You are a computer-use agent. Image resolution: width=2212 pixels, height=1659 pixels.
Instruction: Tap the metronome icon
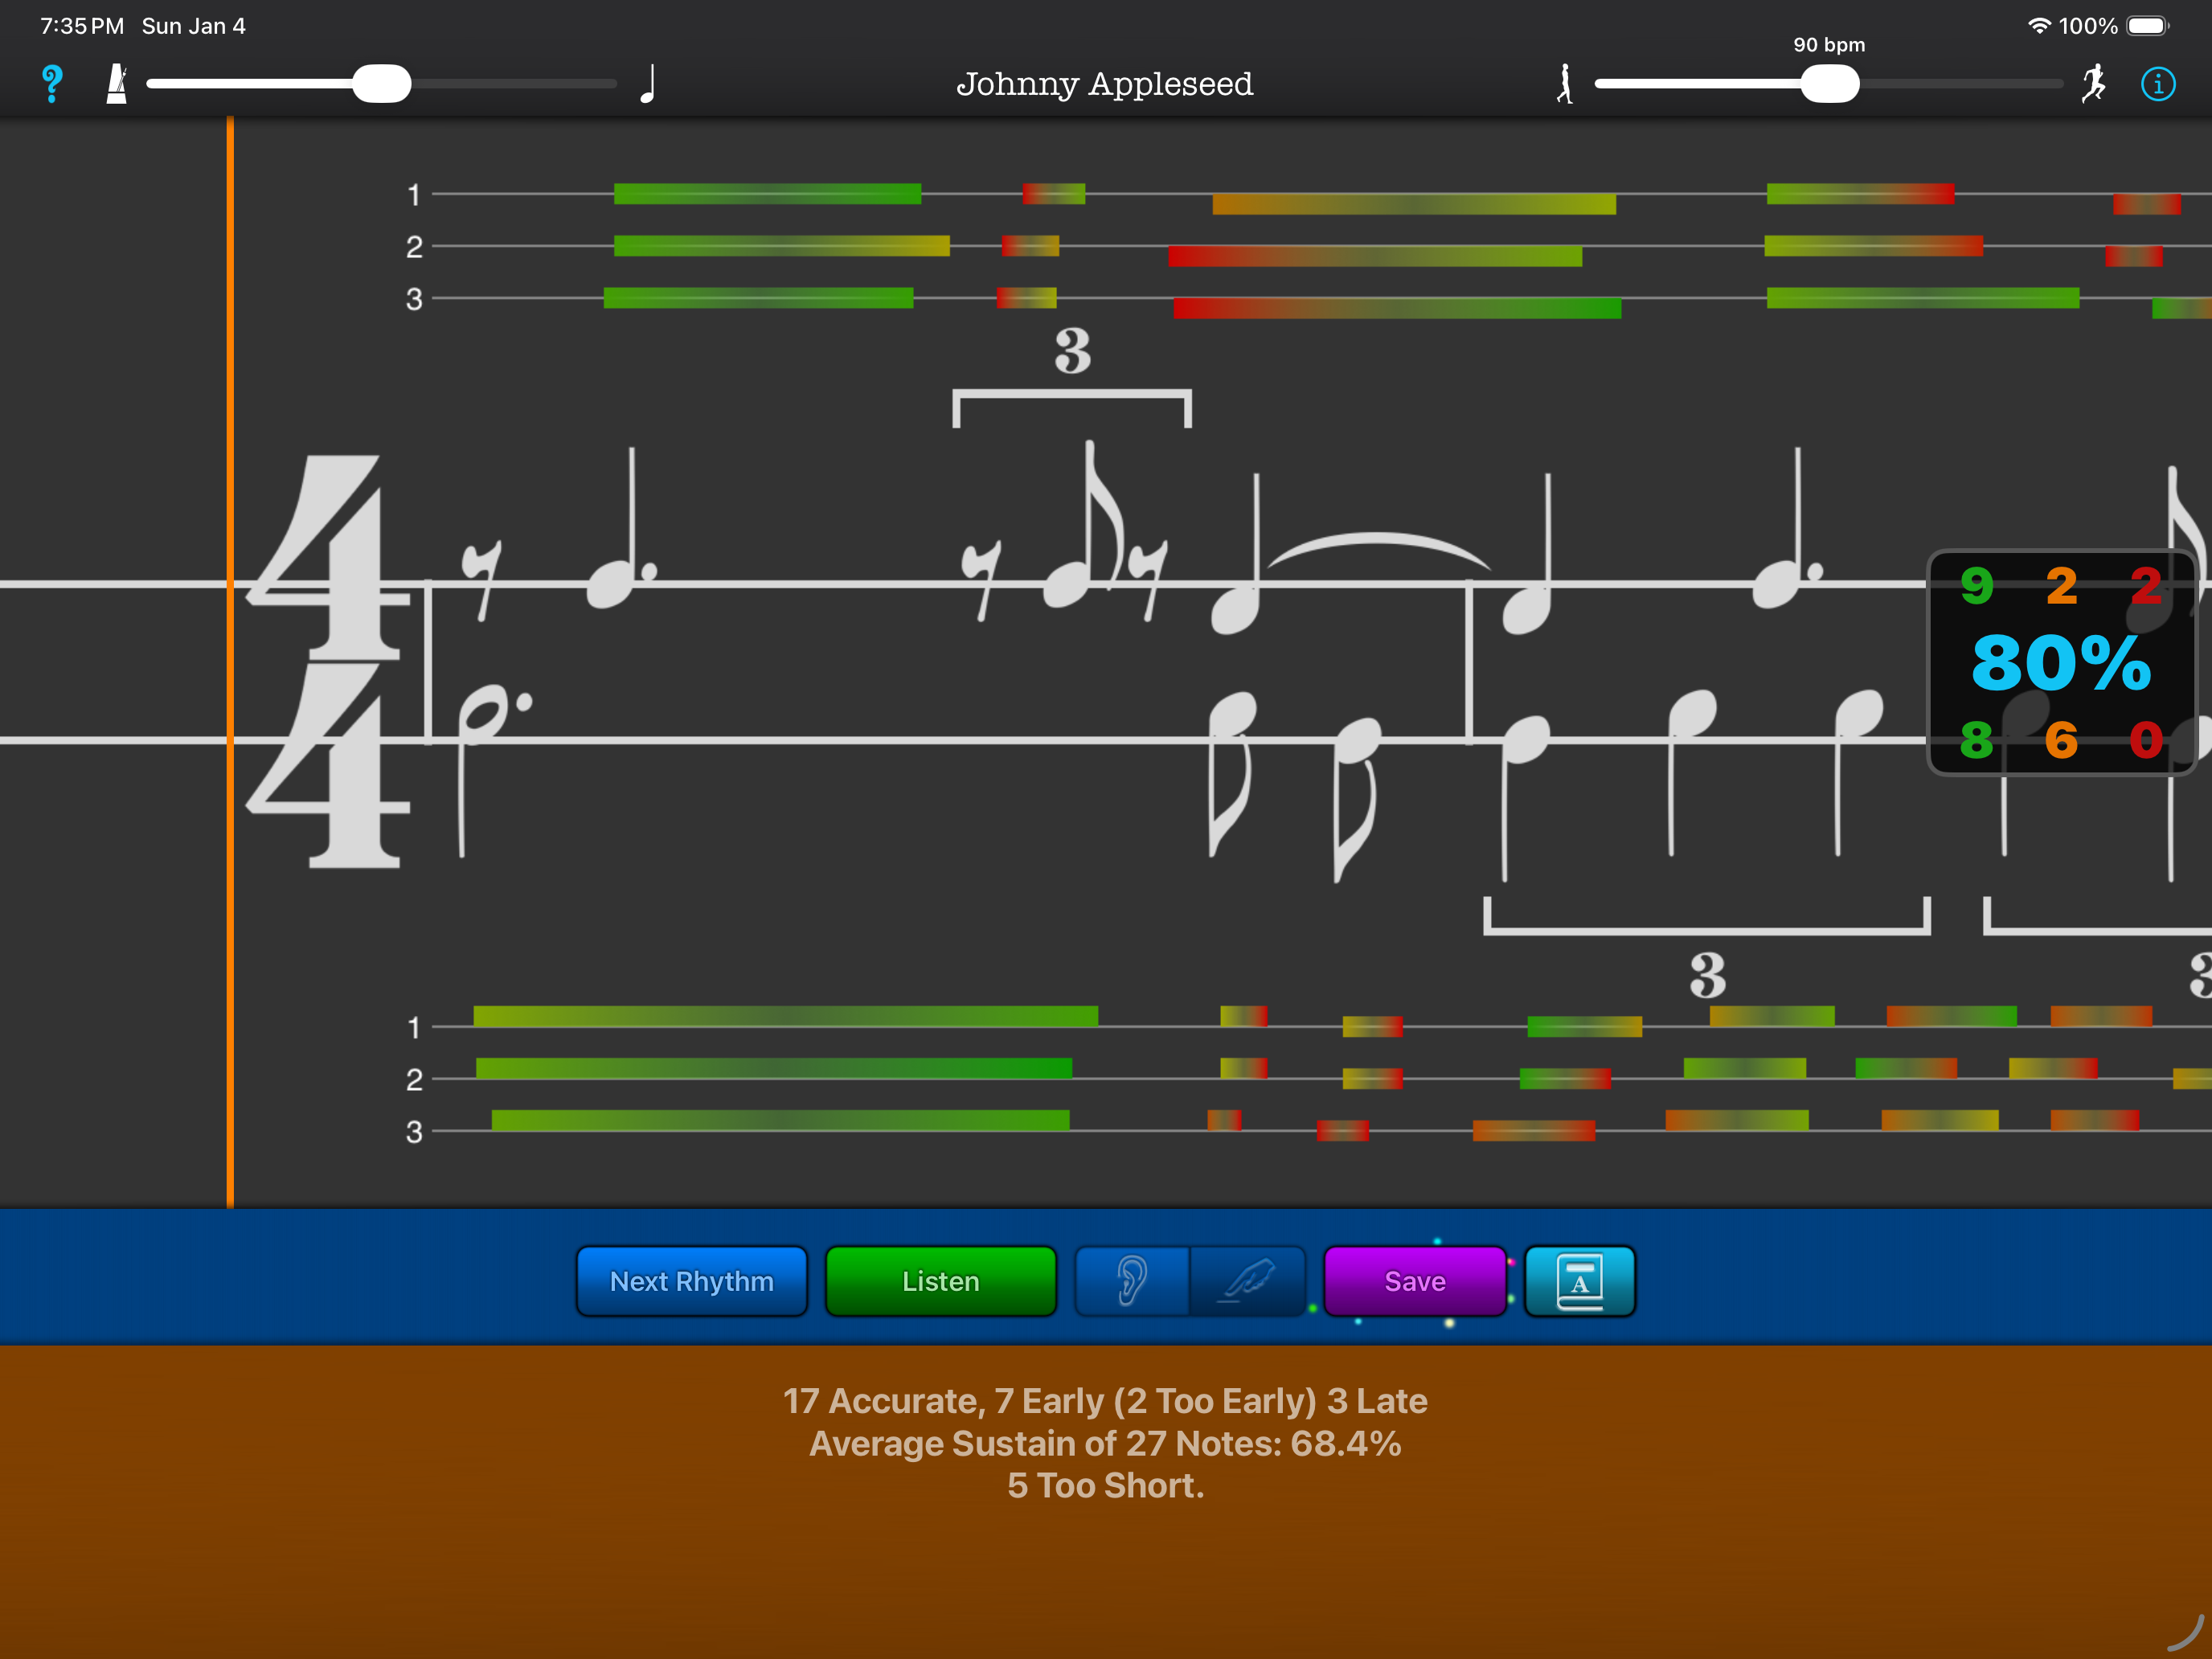117,84
